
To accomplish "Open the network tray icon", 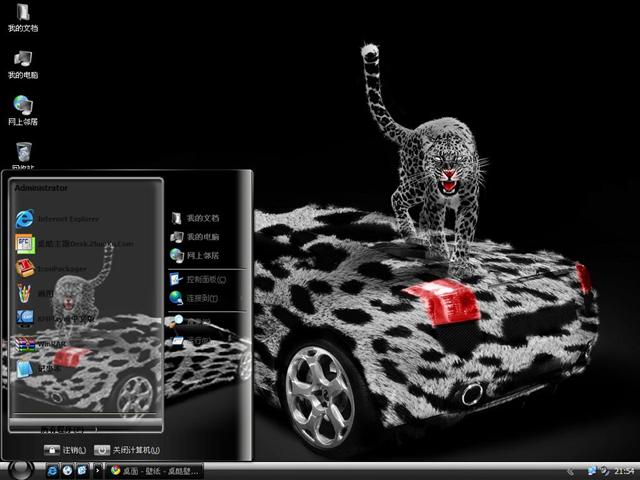I will (592, 470).
